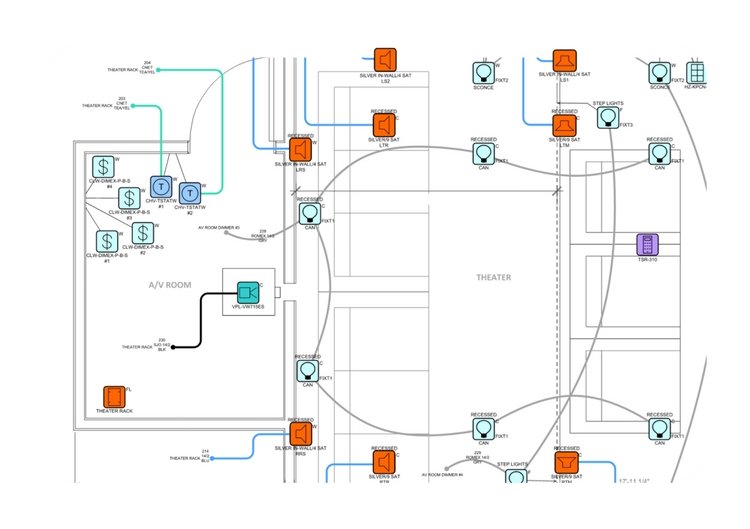
Task: Click the 204 CNET TEA/YEL wire label
Action: pos(147,67)
